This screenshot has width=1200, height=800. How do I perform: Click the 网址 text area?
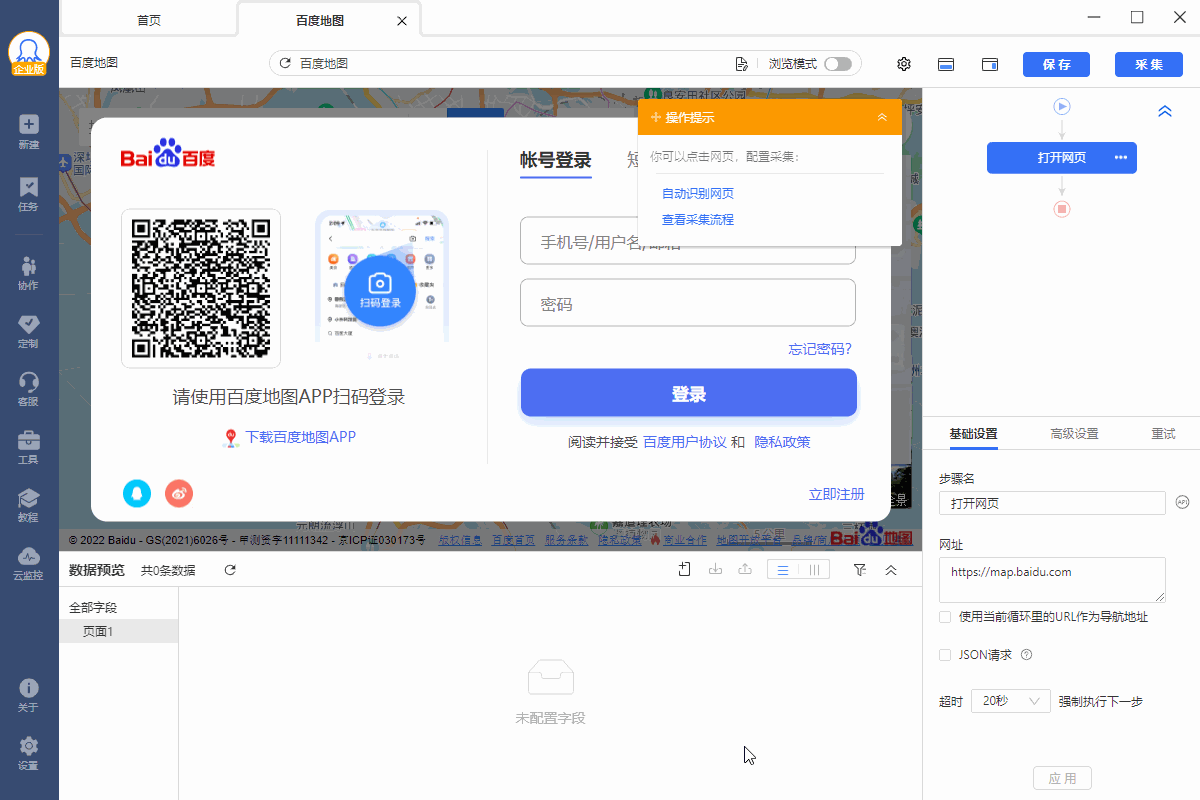pyautogui.click(x=1052, y=580)
